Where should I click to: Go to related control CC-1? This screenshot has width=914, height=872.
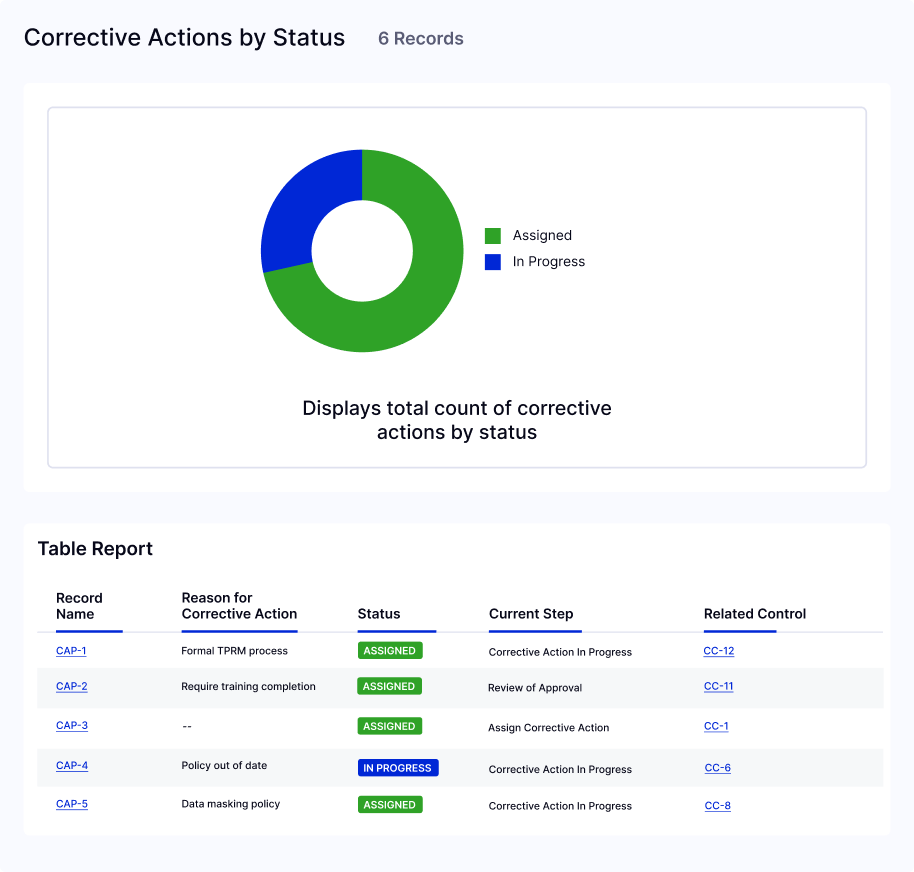(716, 726)
